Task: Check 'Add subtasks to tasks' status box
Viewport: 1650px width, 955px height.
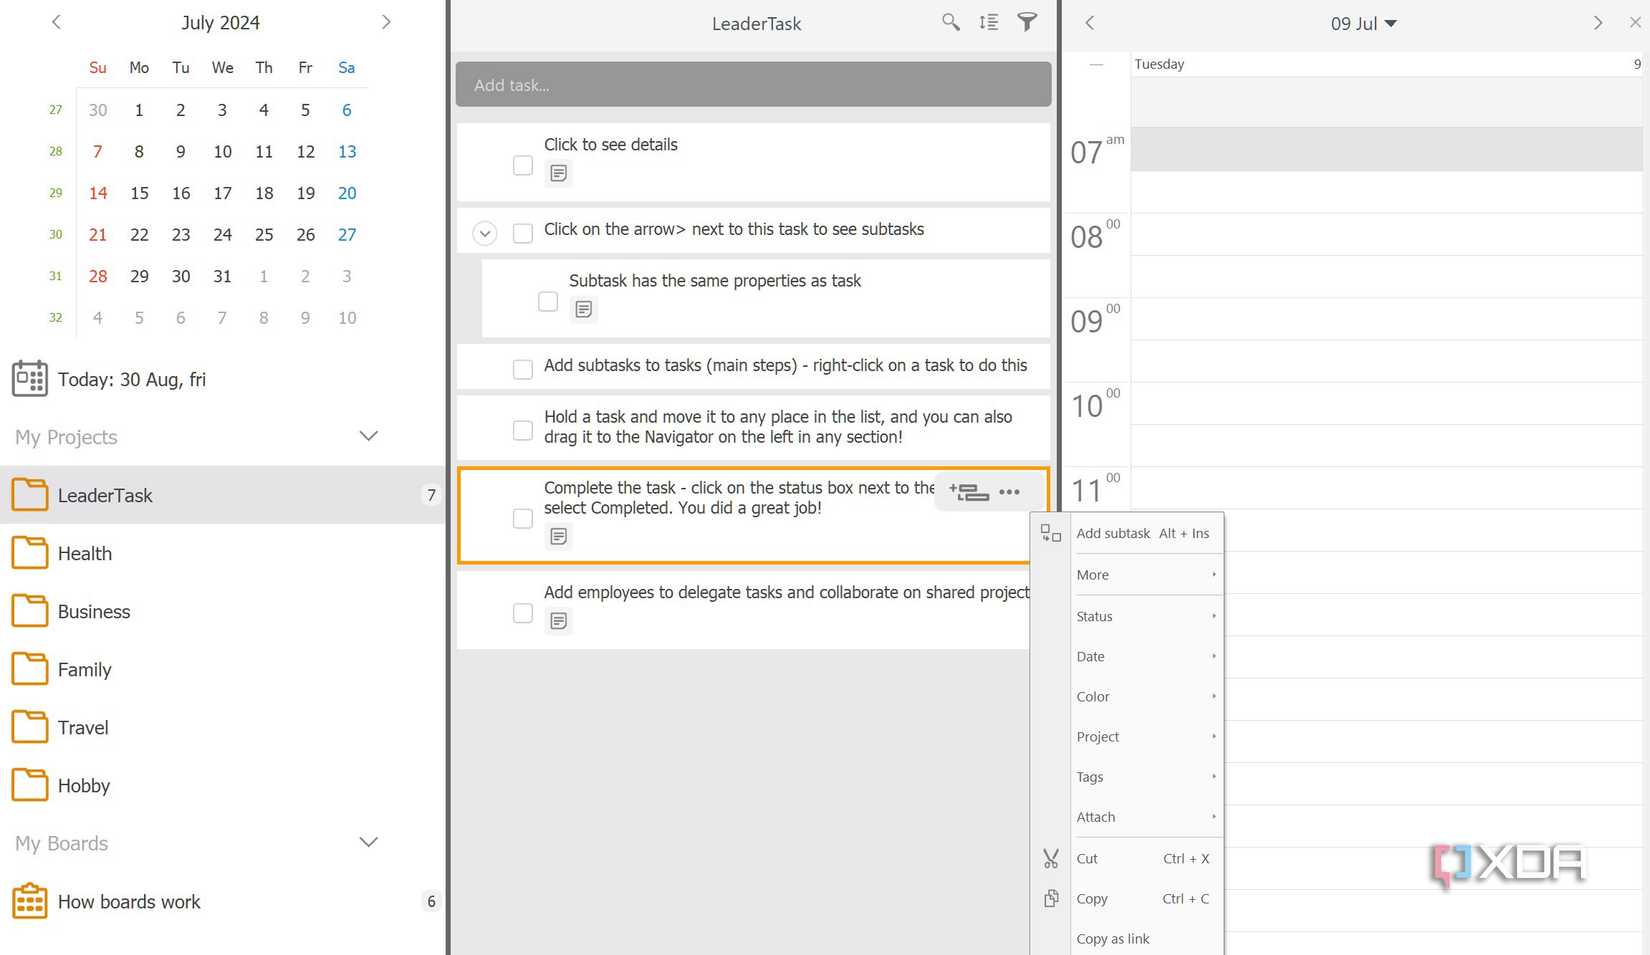Action: pyautogui.click(x=523, y=369)
